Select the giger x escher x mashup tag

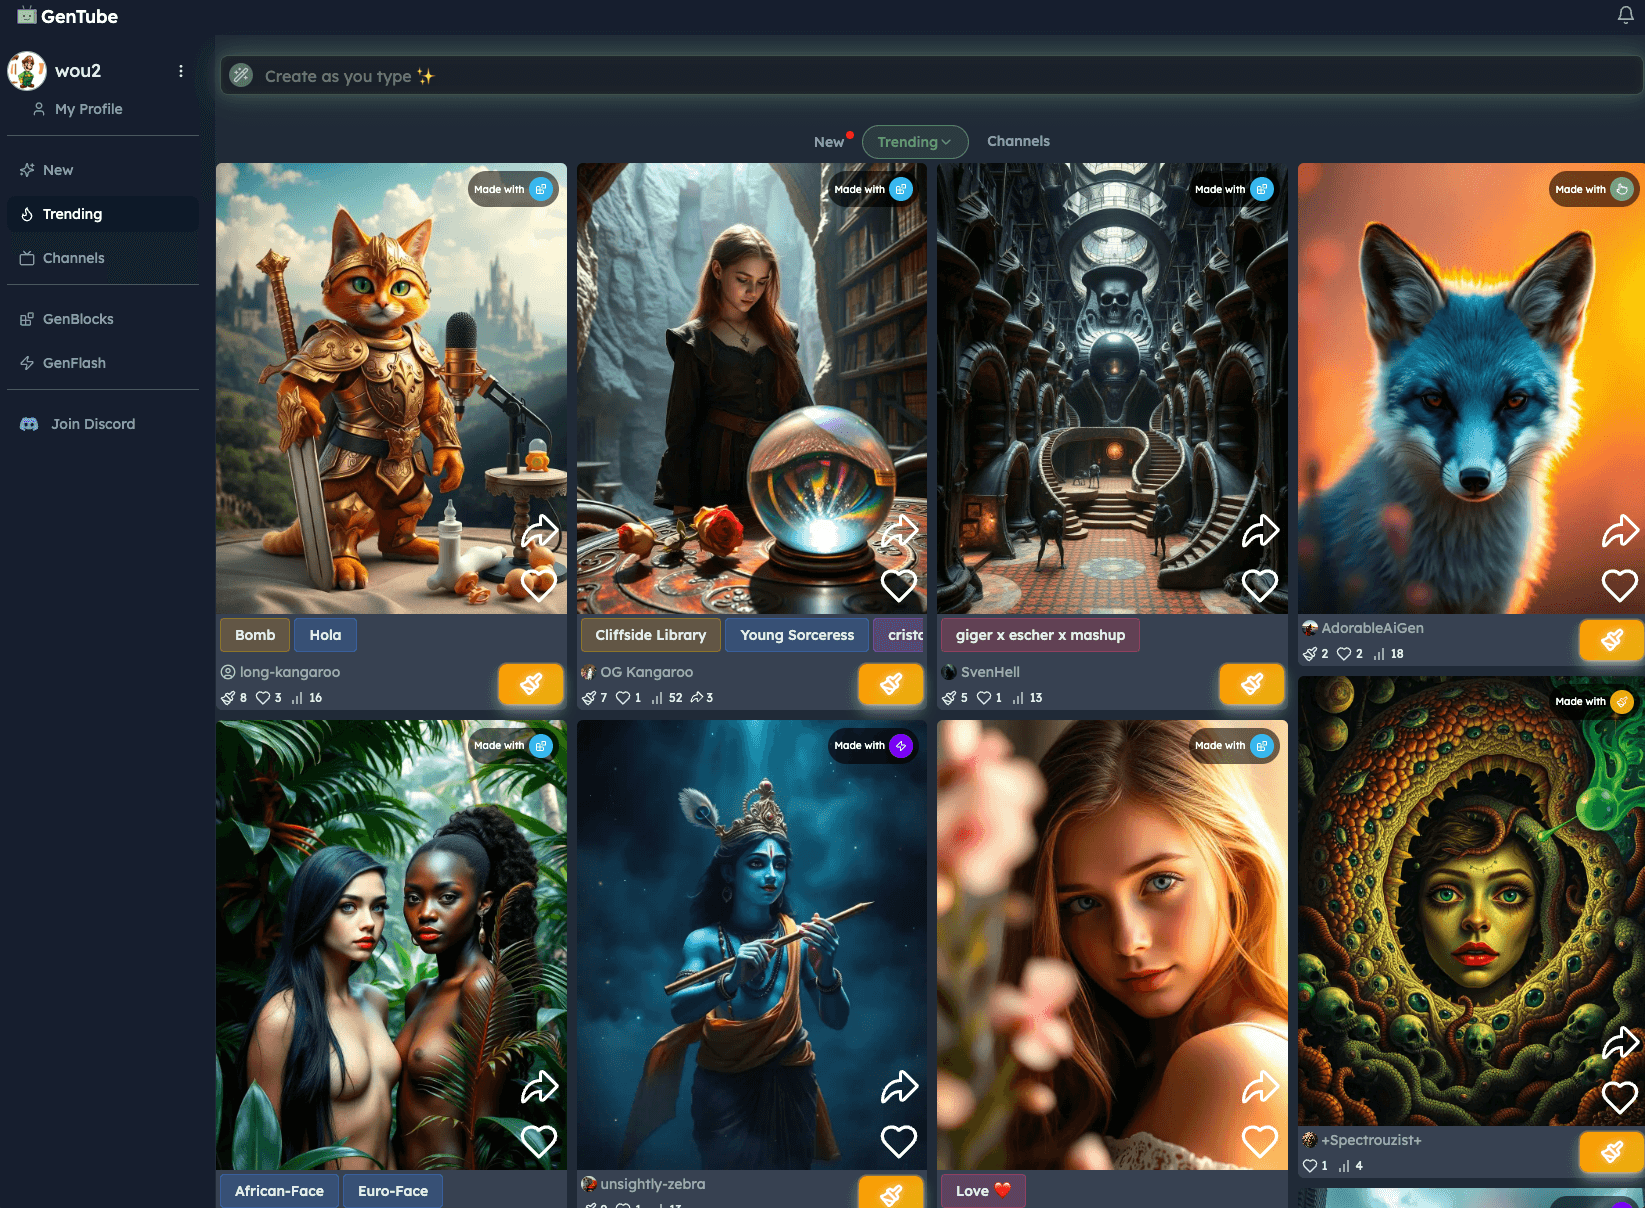point(1040,635)
